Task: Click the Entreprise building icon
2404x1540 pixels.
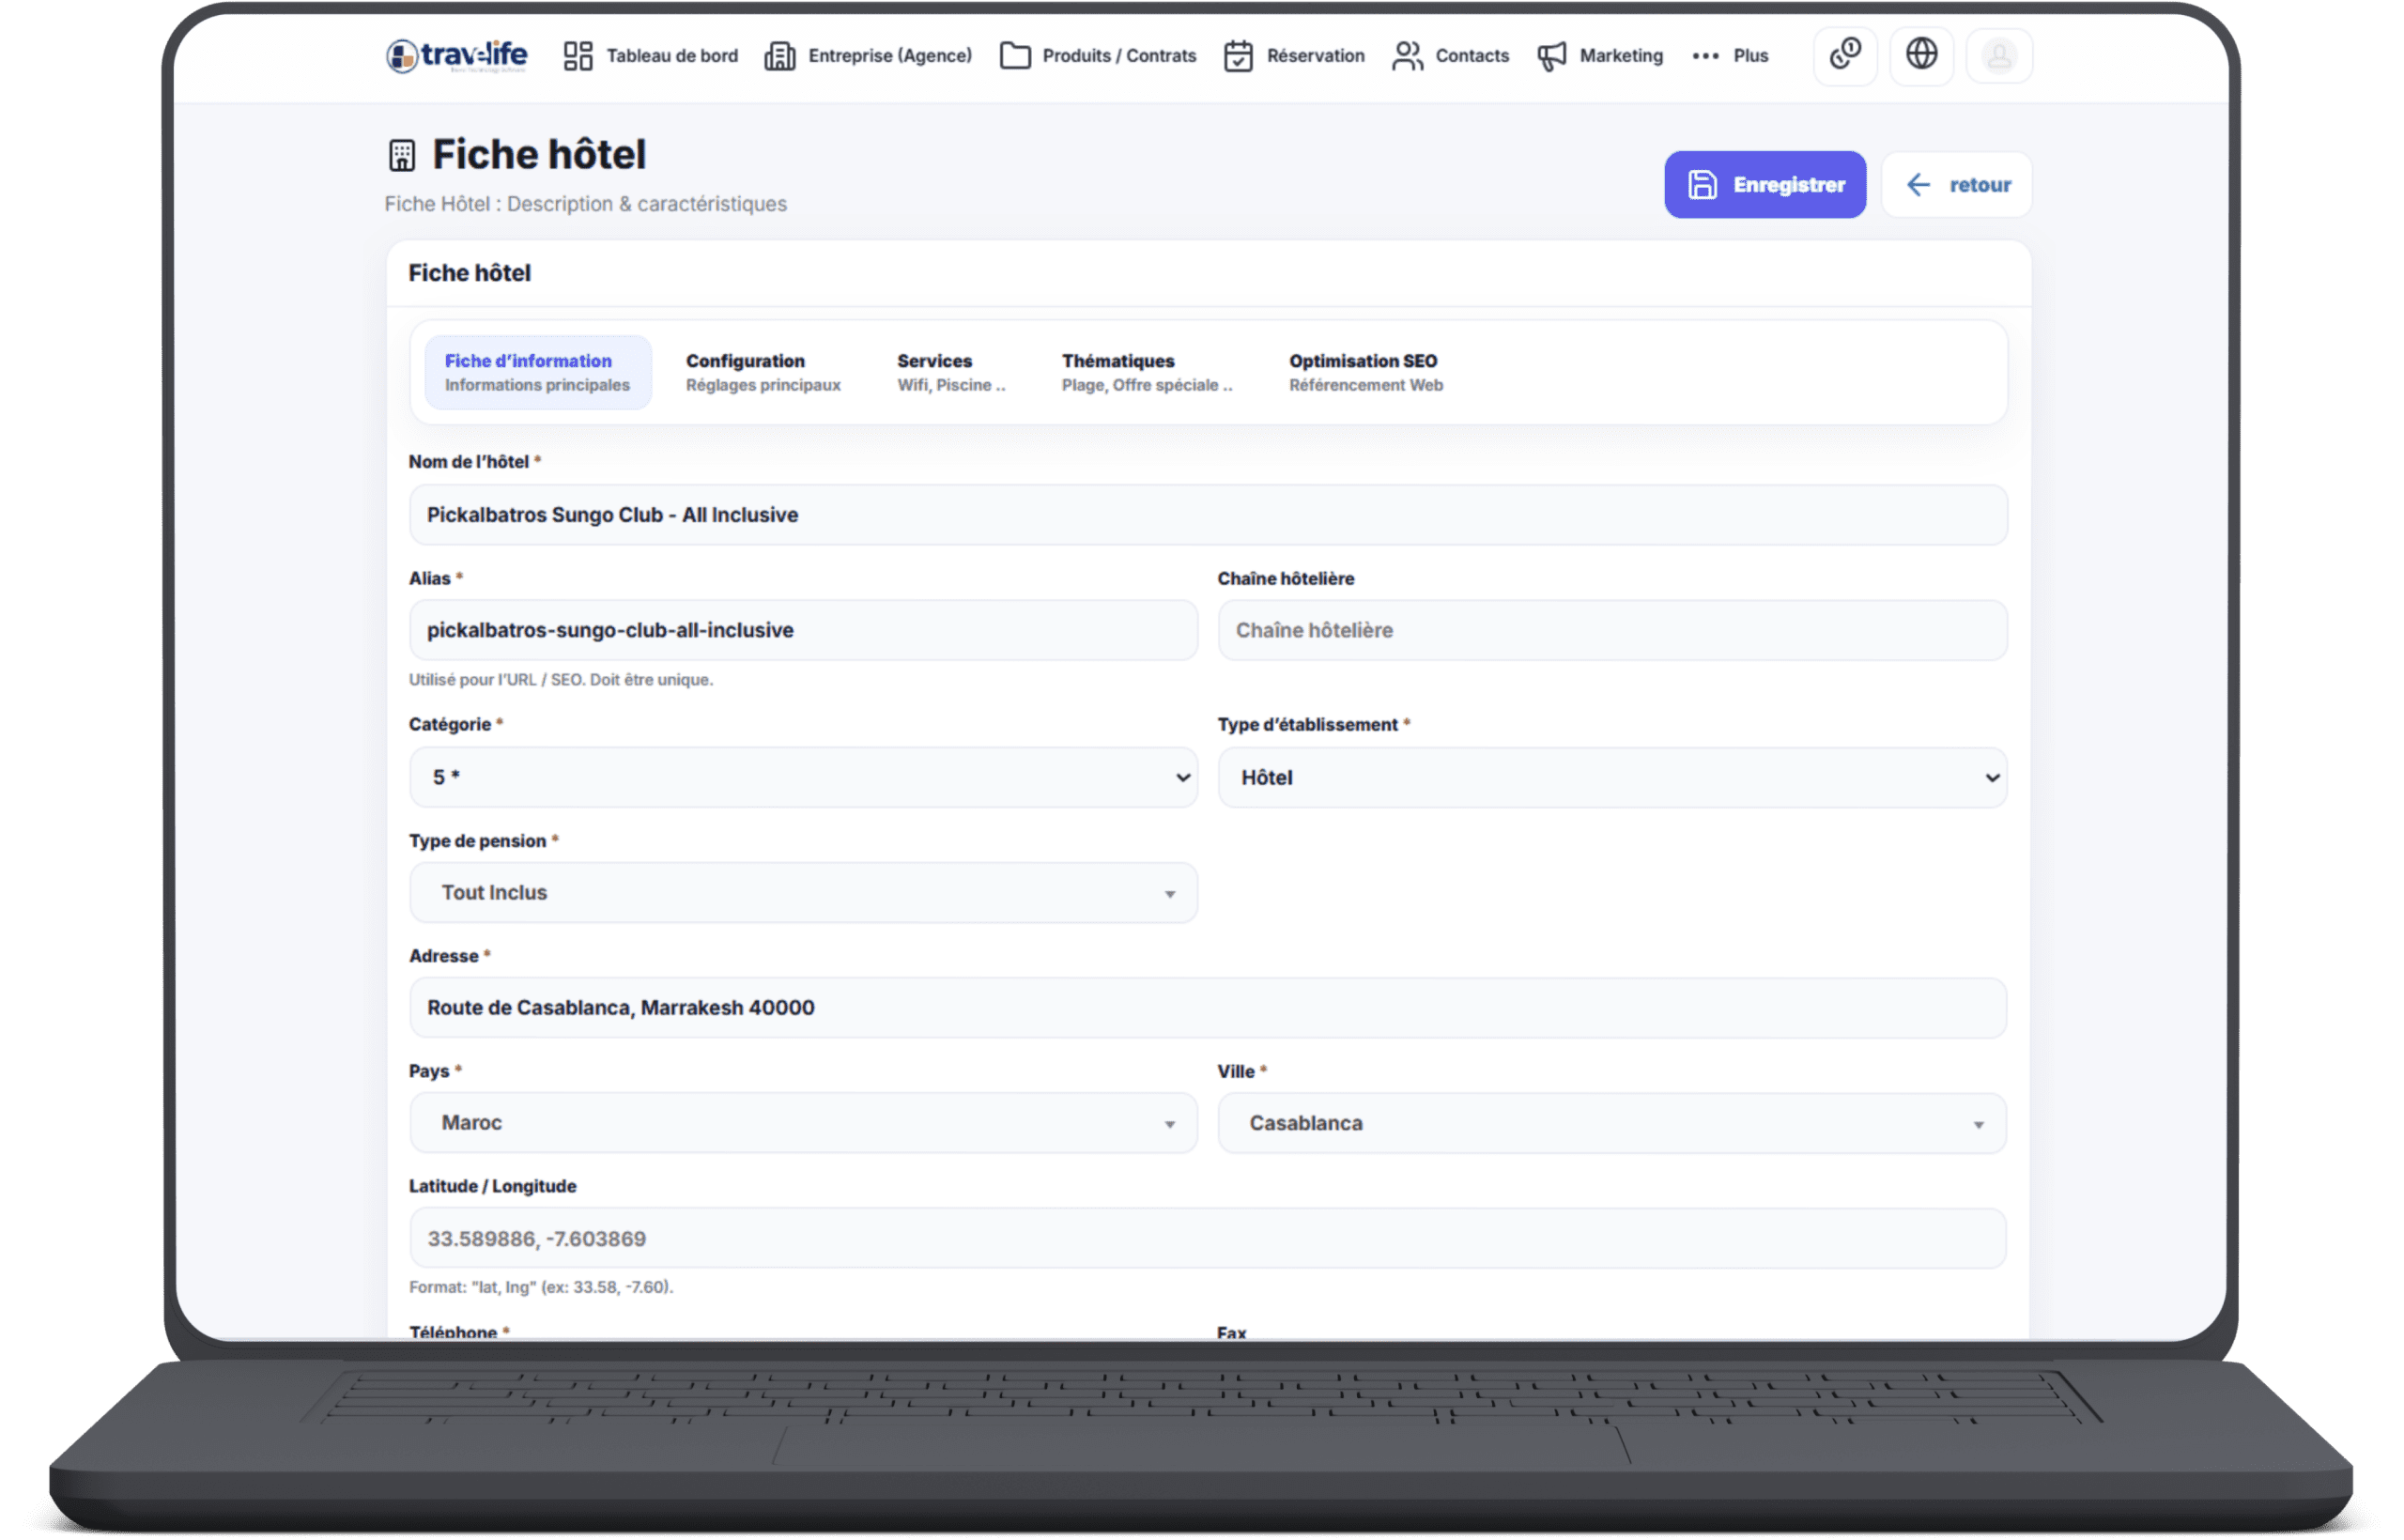Action: coord(780,56)
